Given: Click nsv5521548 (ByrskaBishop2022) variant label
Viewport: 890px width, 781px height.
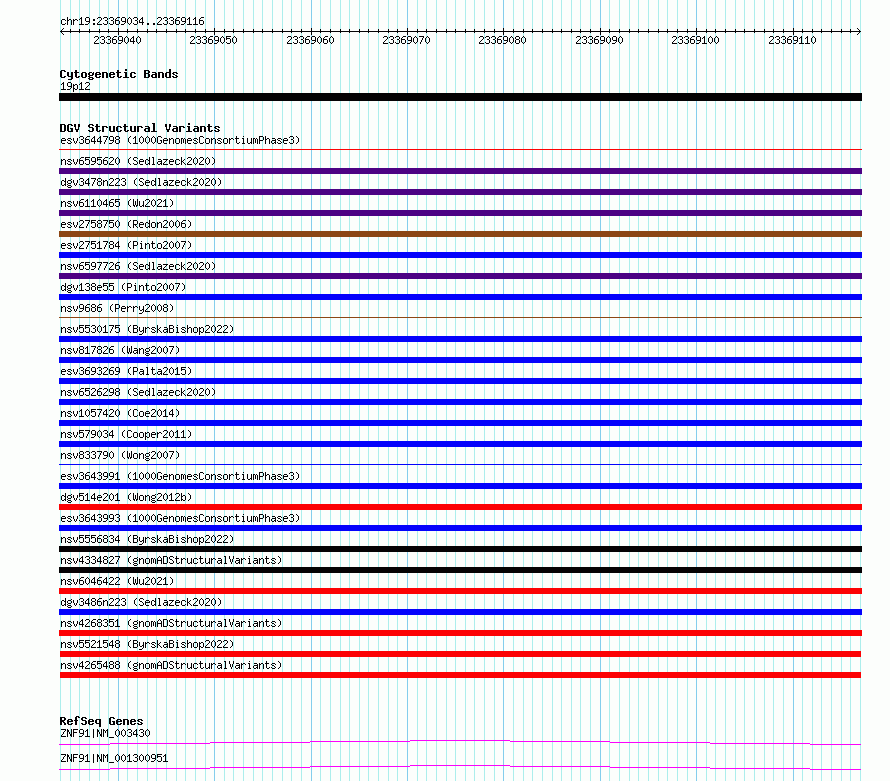Looking at the screenshot, I should tap(147, 644).
